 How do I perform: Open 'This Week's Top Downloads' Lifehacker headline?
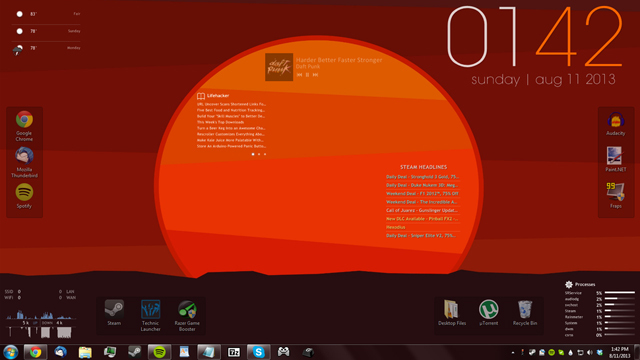[220, 122]
